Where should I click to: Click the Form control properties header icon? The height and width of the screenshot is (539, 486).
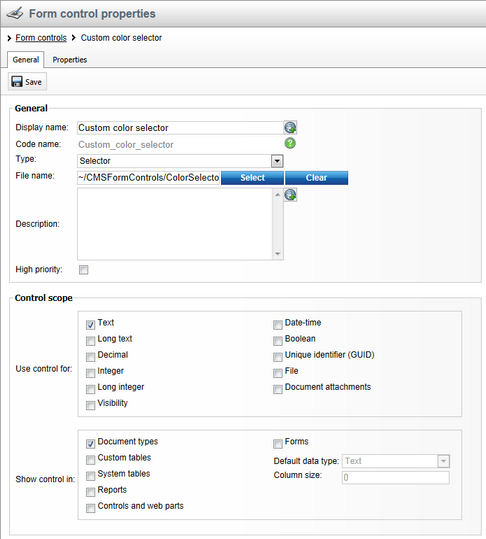pyautogui.click(x=15, y=13)
